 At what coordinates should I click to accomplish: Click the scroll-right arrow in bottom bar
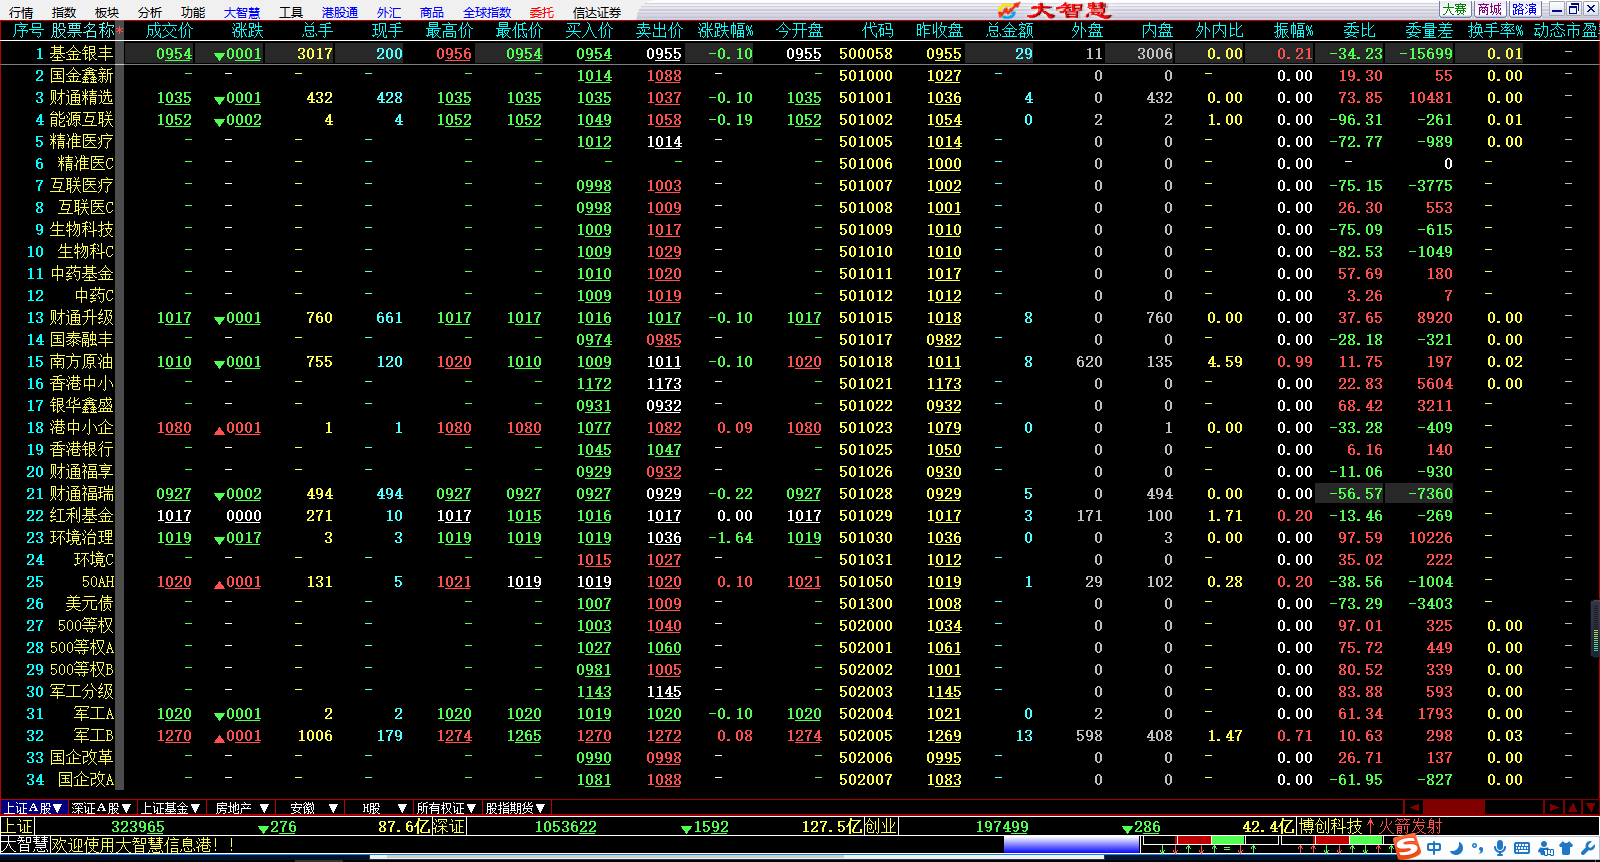(1553, 807)
